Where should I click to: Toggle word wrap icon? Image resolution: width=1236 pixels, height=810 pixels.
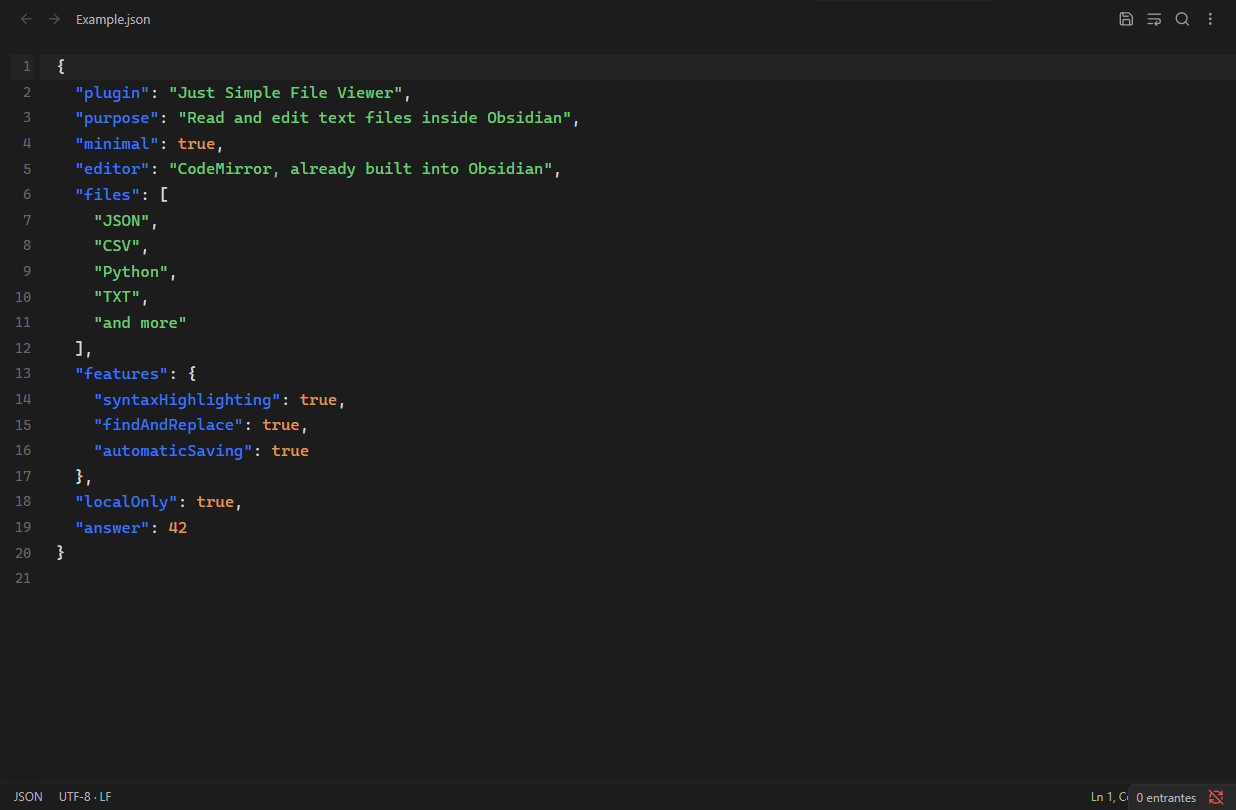click(x=1154, y=19)
